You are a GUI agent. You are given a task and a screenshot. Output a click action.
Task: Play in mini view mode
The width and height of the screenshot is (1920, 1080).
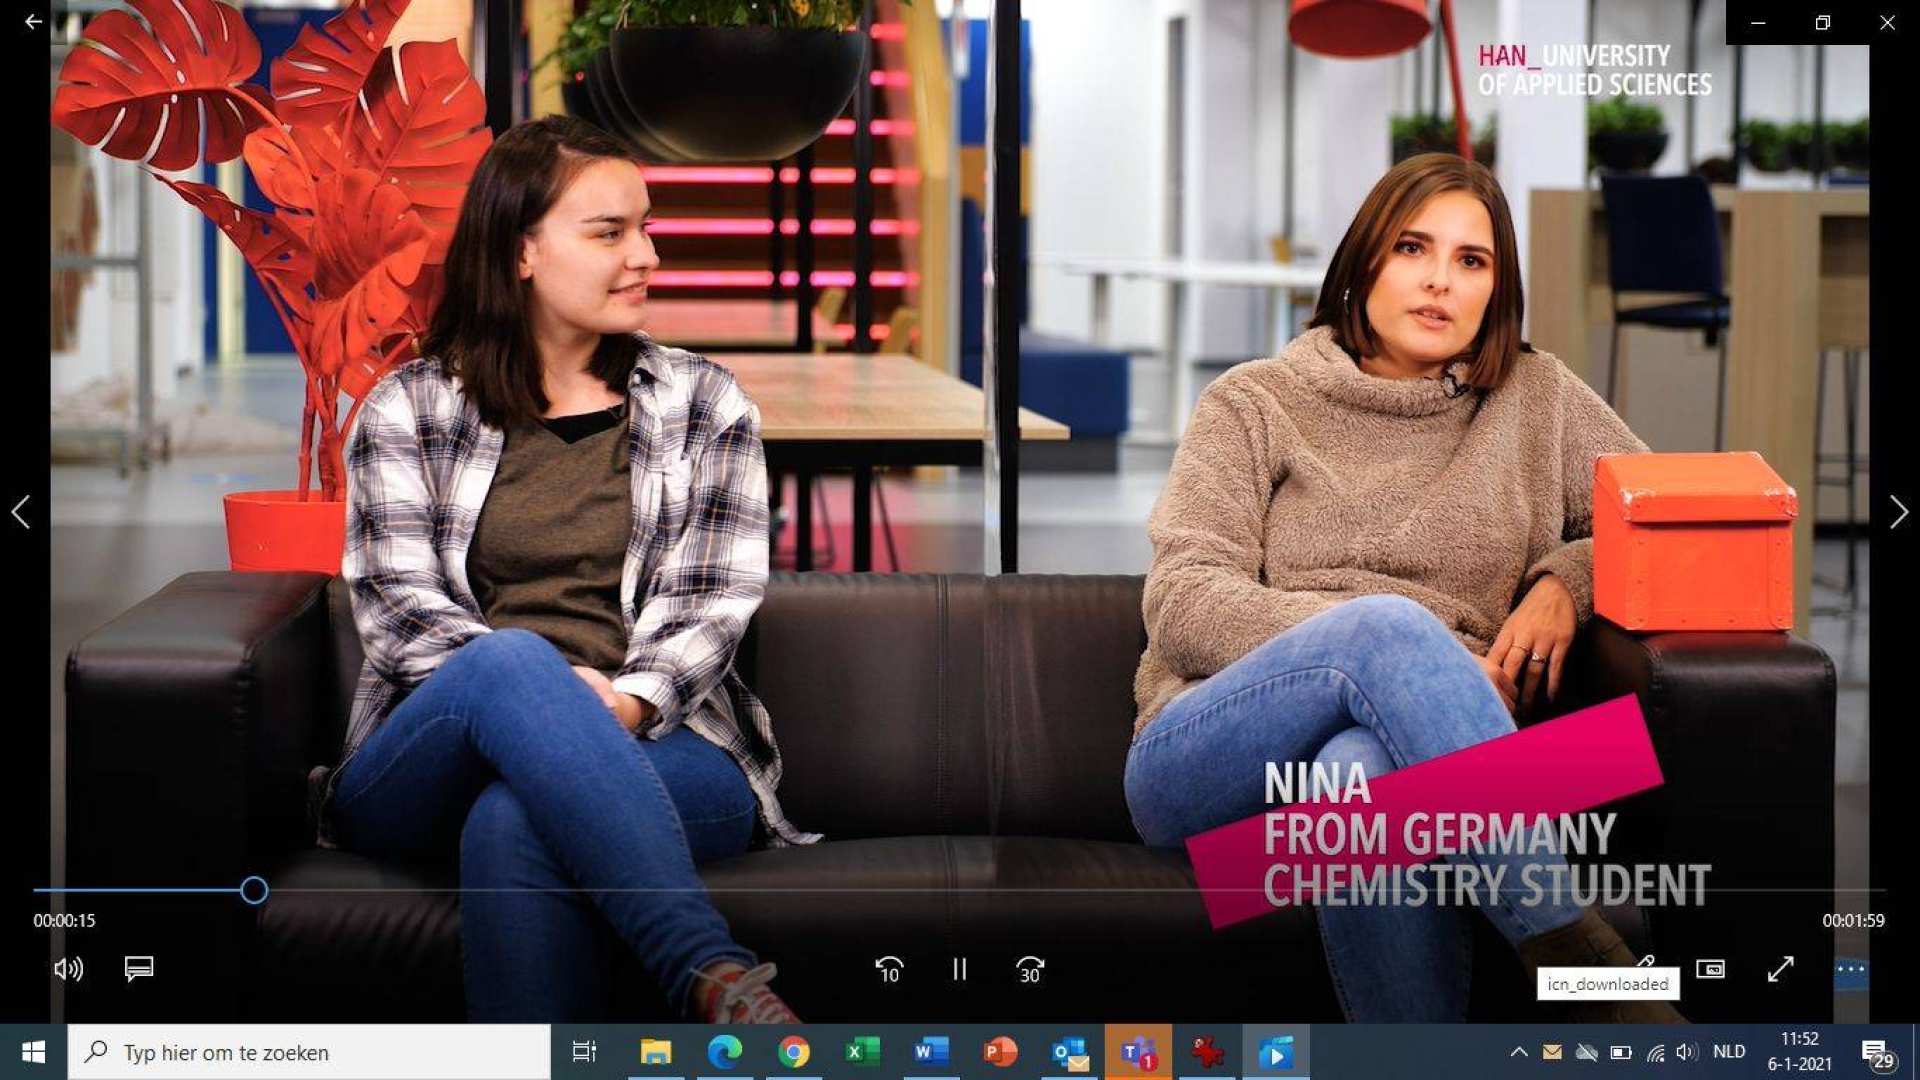click(1710, 969)
